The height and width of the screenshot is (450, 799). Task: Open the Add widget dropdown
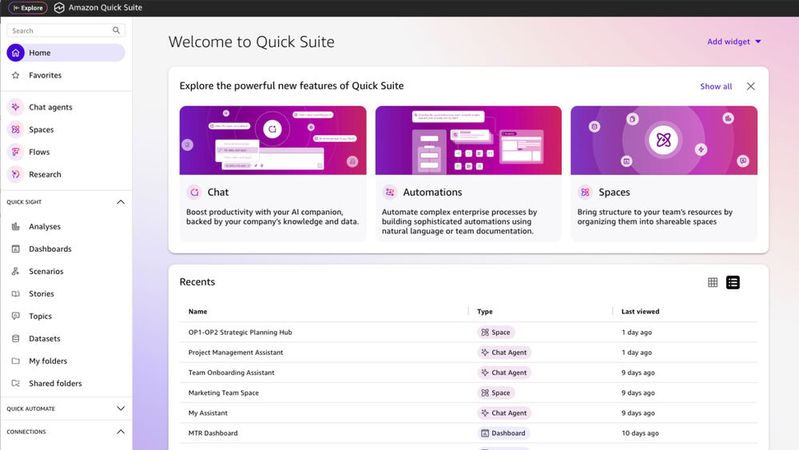pos(734,41)
